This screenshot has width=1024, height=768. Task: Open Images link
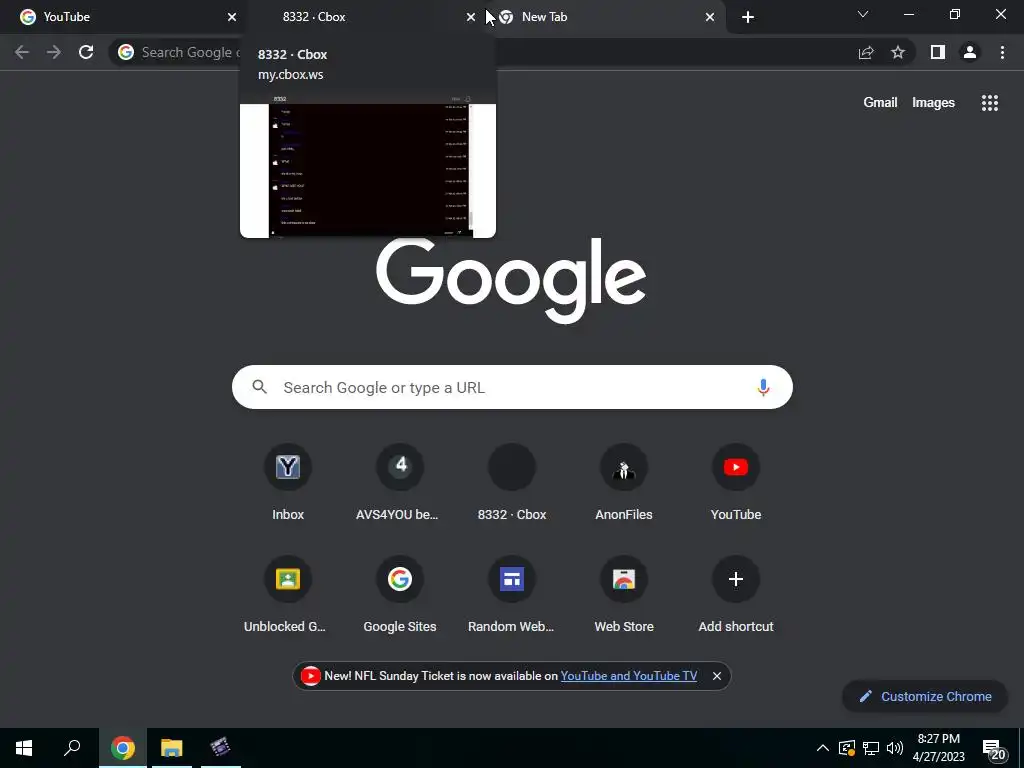(x=933, y=103)
